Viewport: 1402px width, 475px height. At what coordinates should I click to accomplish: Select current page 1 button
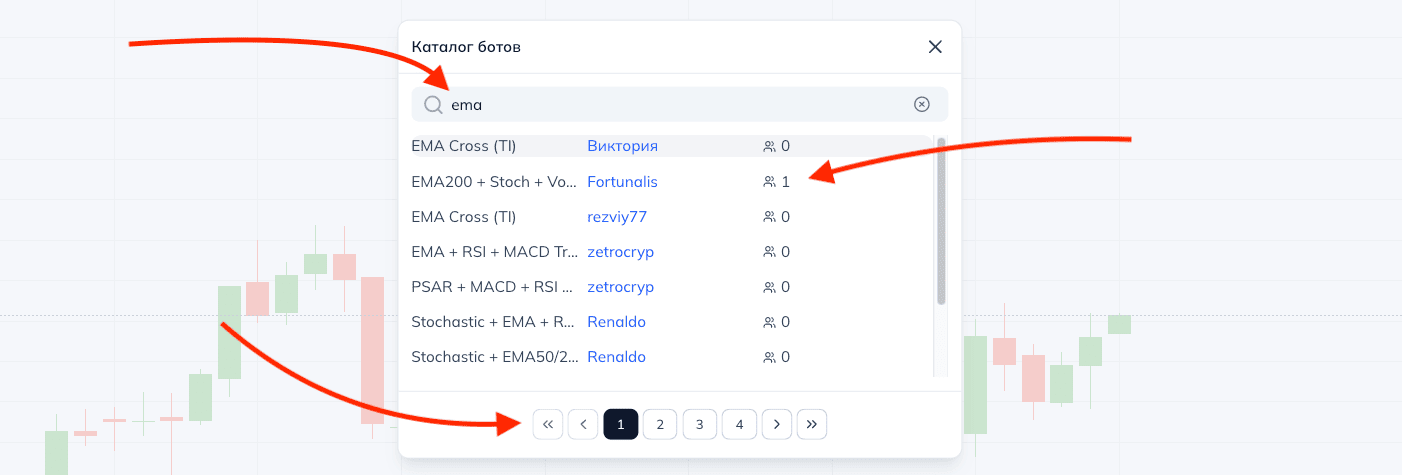(620, 424)
